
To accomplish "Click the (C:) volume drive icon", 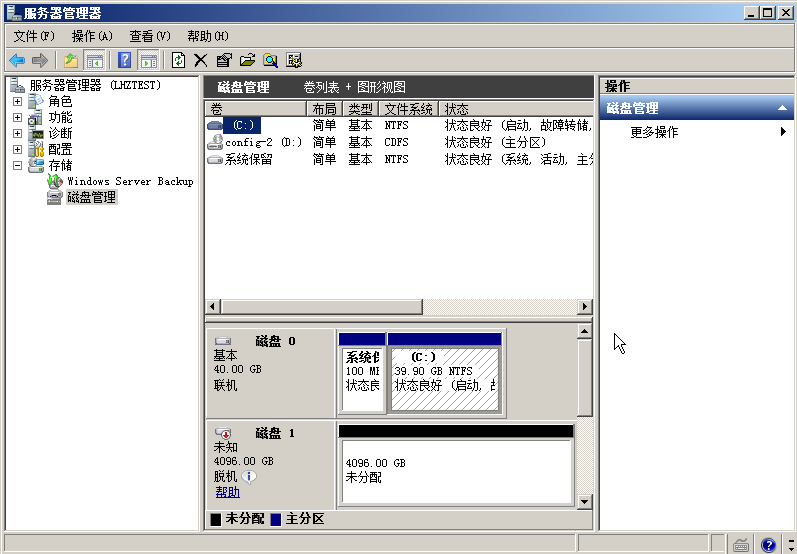I will click(215, 125).
